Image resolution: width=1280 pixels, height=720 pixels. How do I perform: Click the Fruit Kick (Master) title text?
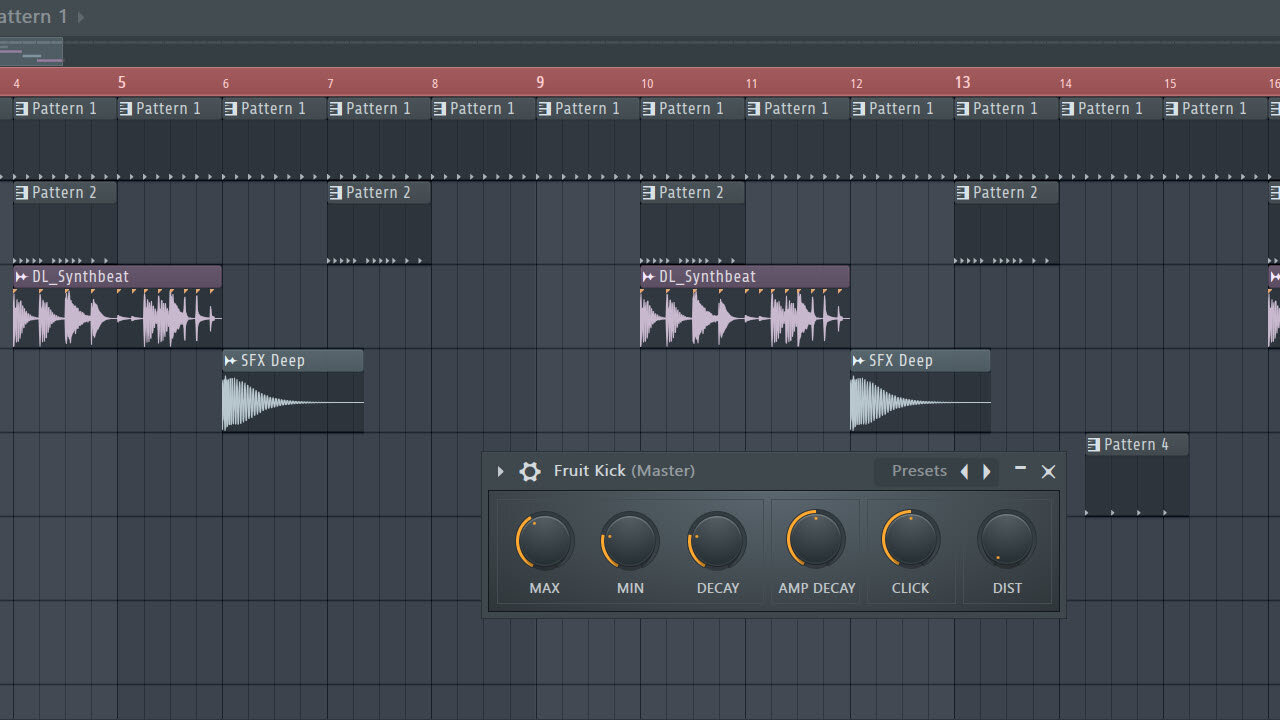(x=624, y=471)
